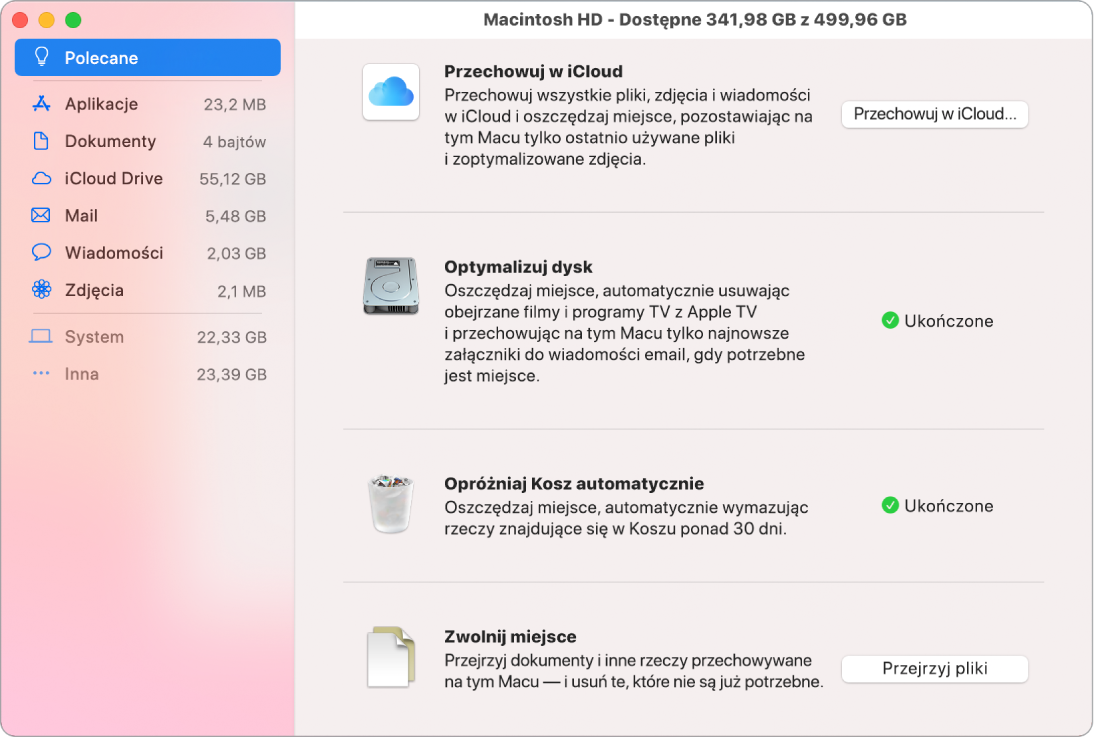Click the Przejrzyj pliki button

pos(935,668)
